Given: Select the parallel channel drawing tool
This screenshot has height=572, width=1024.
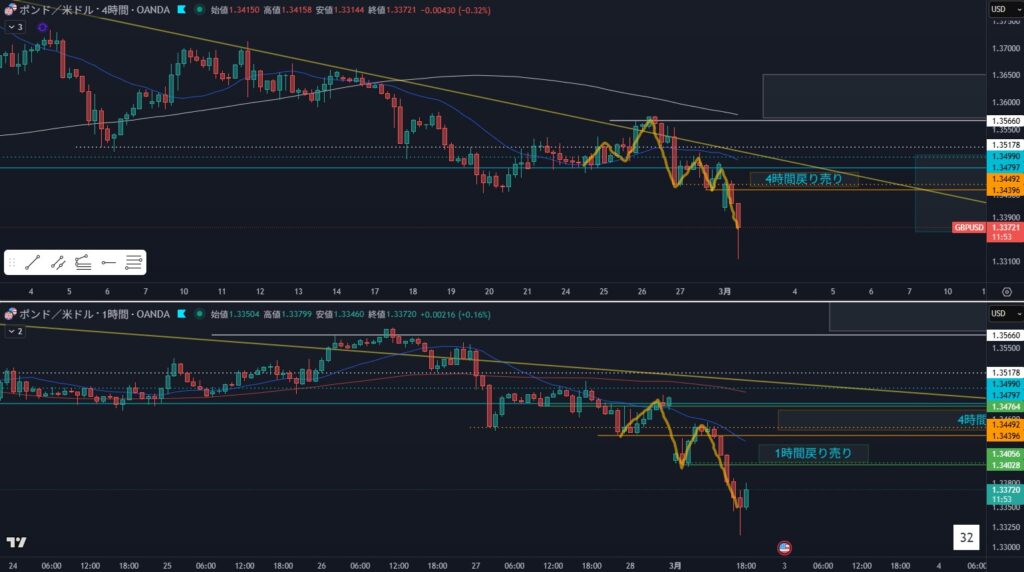Looking at the screenshot, I should click(x=83, y=263).
